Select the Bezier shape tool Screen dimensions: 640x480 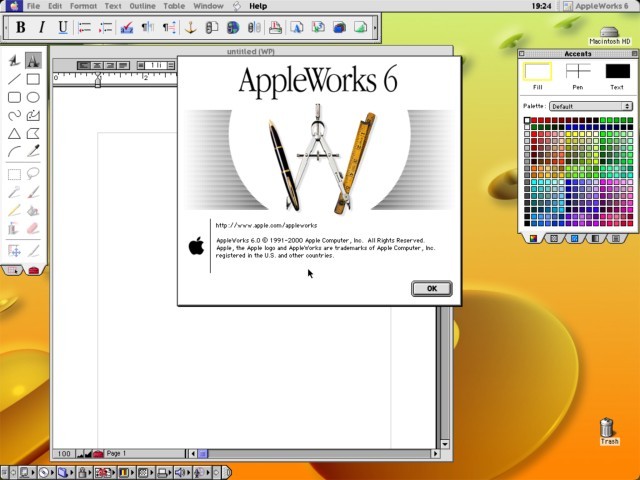pos(33,116)
